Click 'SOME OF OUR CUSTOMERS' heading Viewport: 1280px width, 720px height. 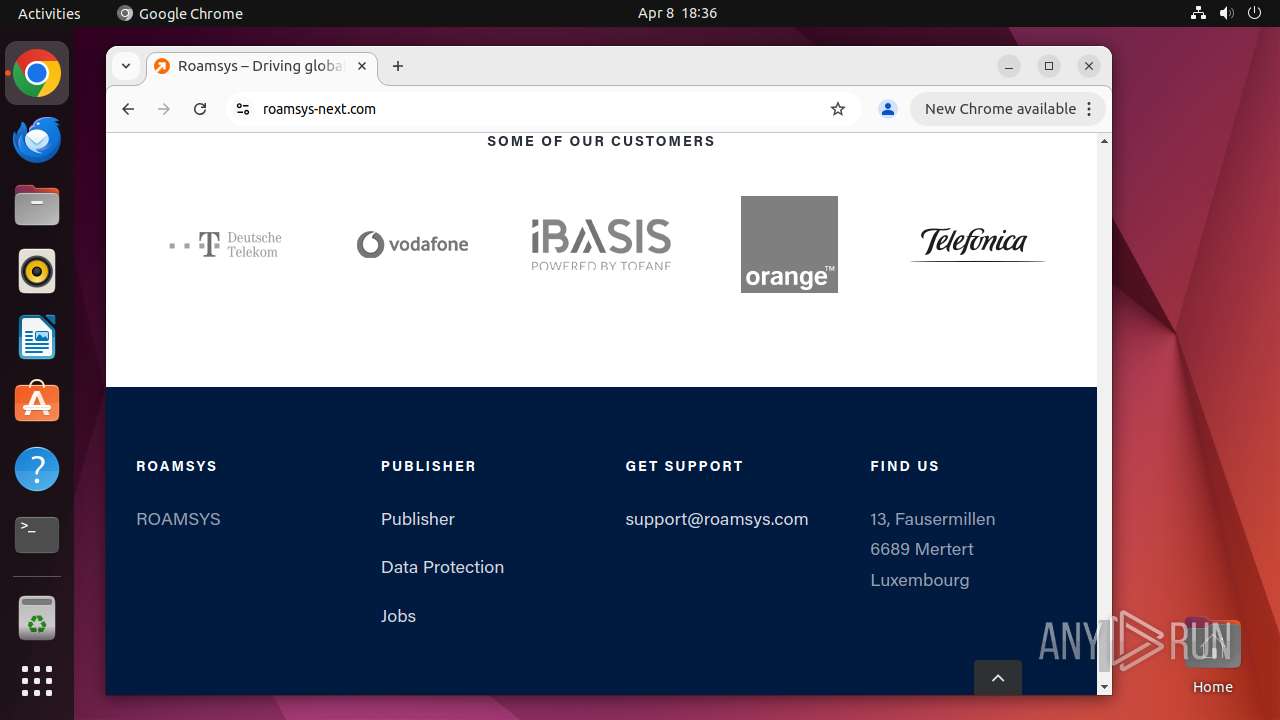coord(601,141)
